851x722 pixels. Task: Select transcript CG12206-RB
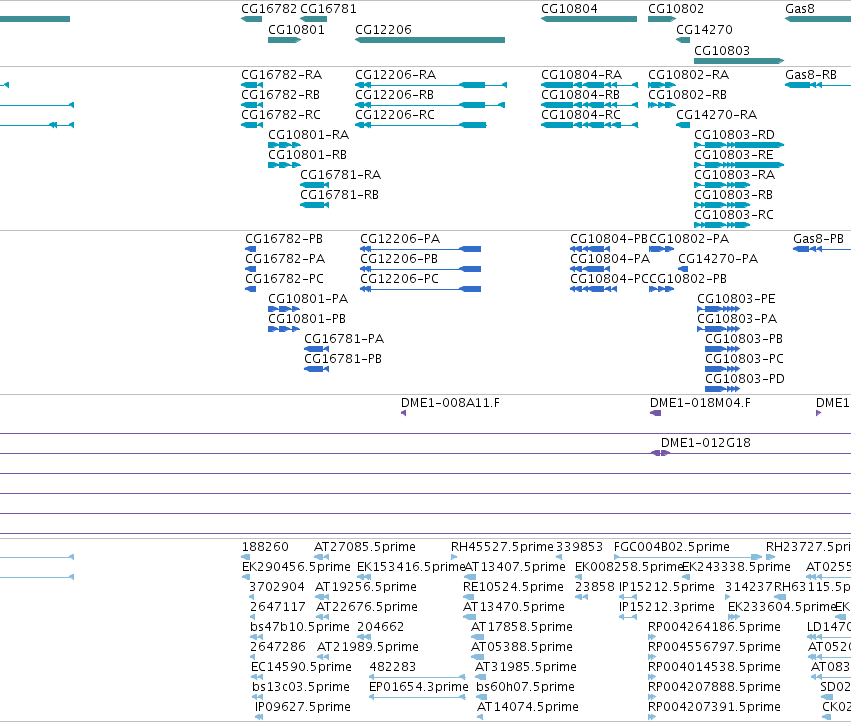click(394, 94)
